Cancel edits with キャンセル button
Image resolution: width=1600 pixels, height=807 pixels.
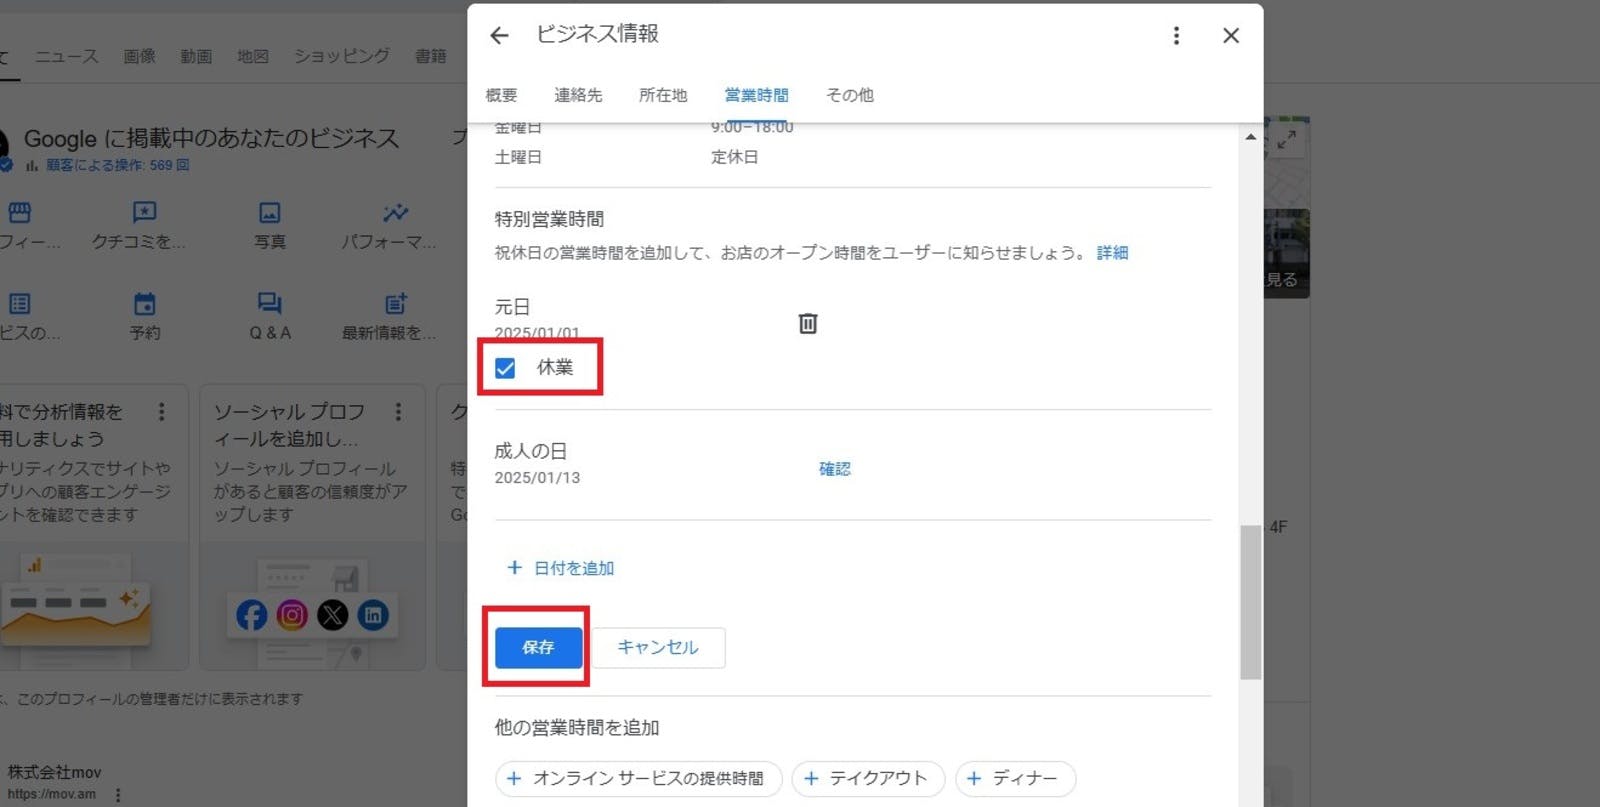(x=658, y=647)
